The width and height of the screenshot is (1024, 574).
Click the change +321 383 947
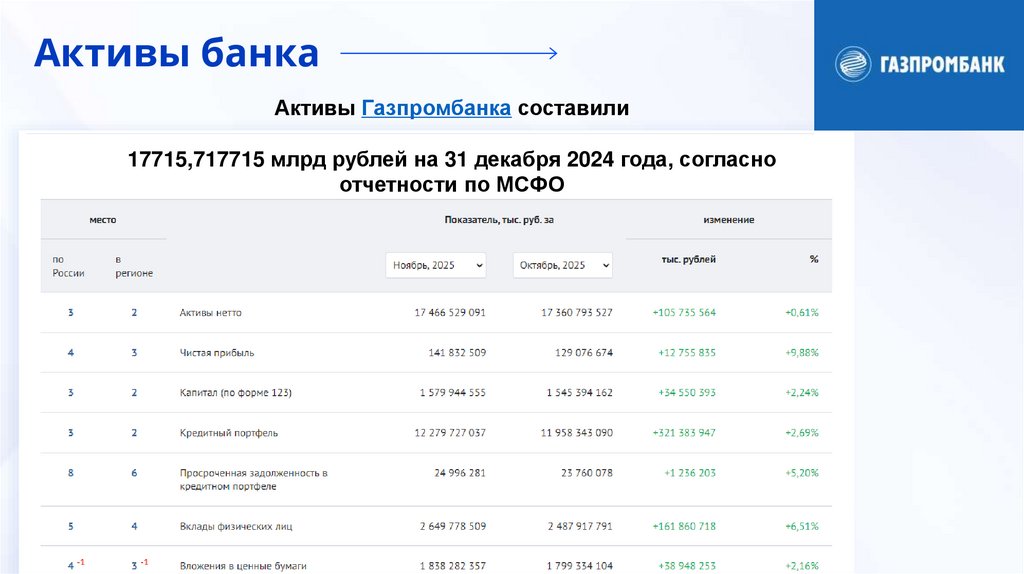pos(684,433)
